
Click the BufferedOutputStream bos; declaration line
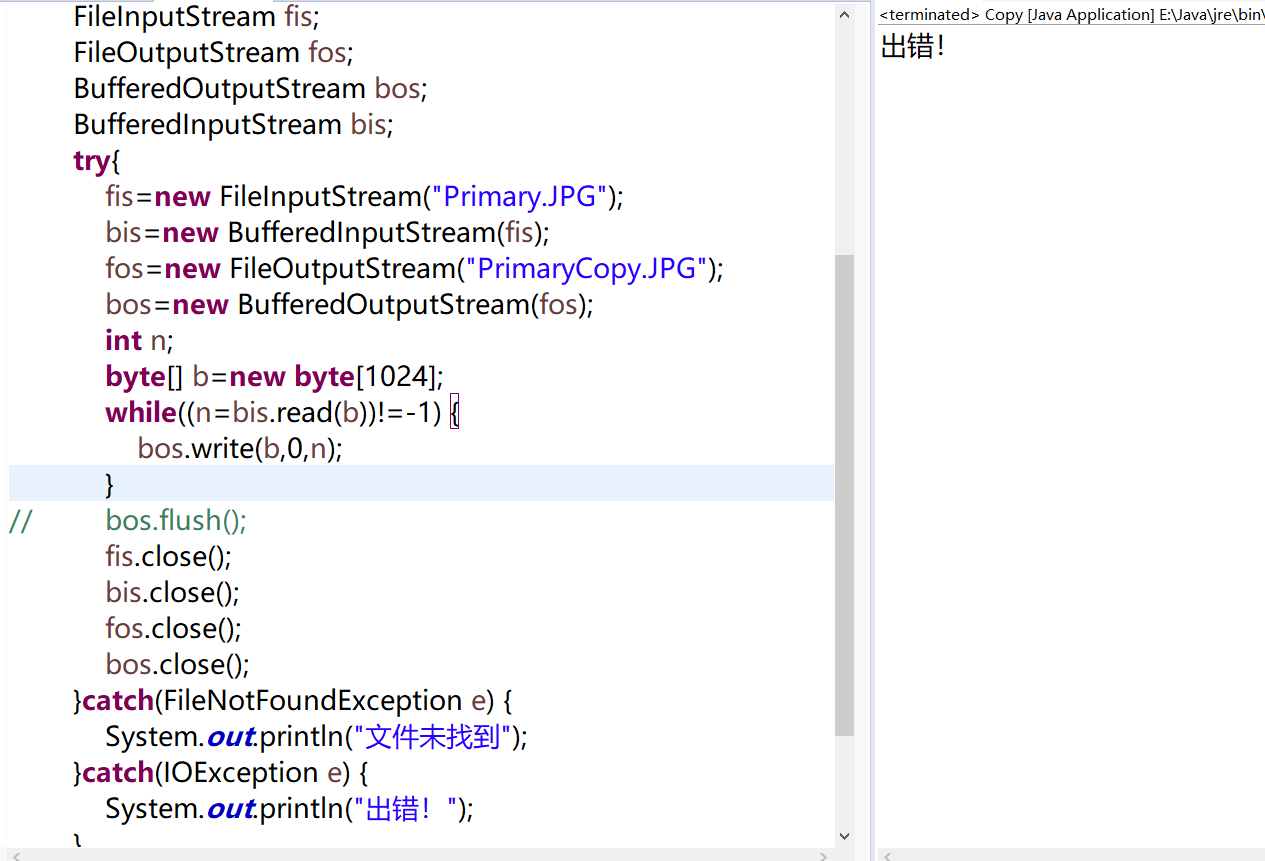[251, 88]
